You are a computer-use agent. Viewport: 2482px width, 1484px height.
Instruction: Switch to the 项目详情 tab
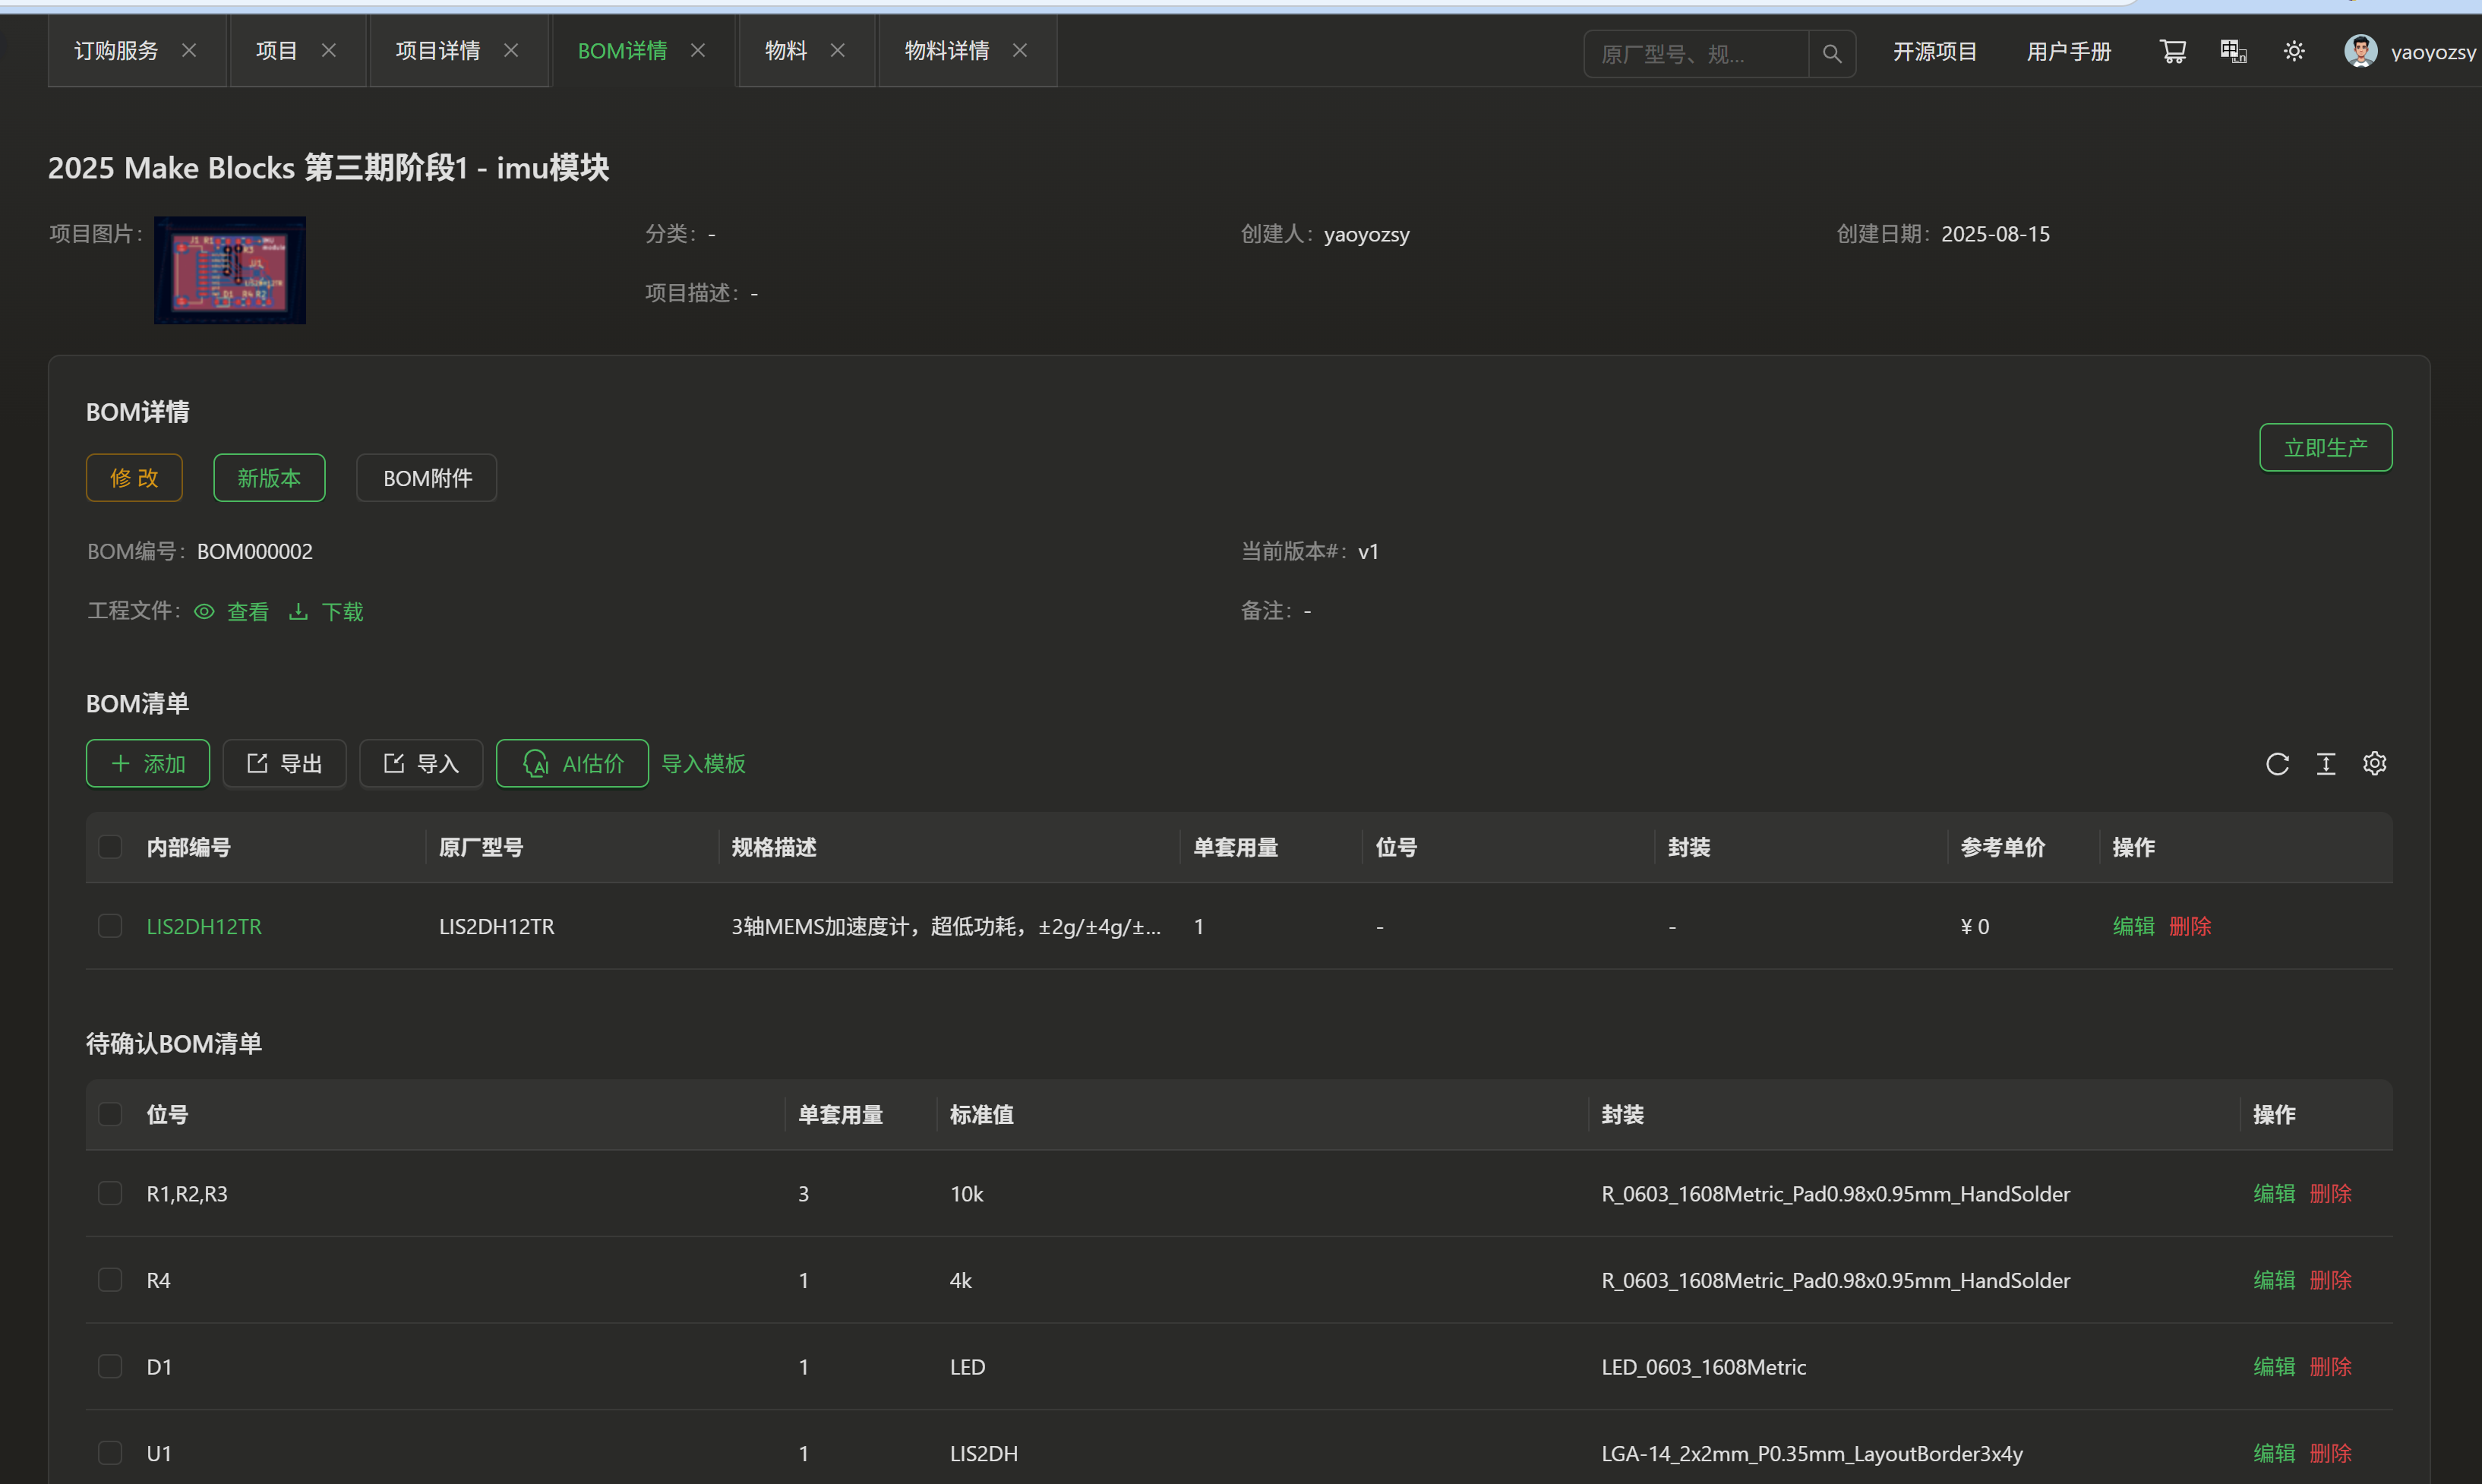(x=438, y=50)
